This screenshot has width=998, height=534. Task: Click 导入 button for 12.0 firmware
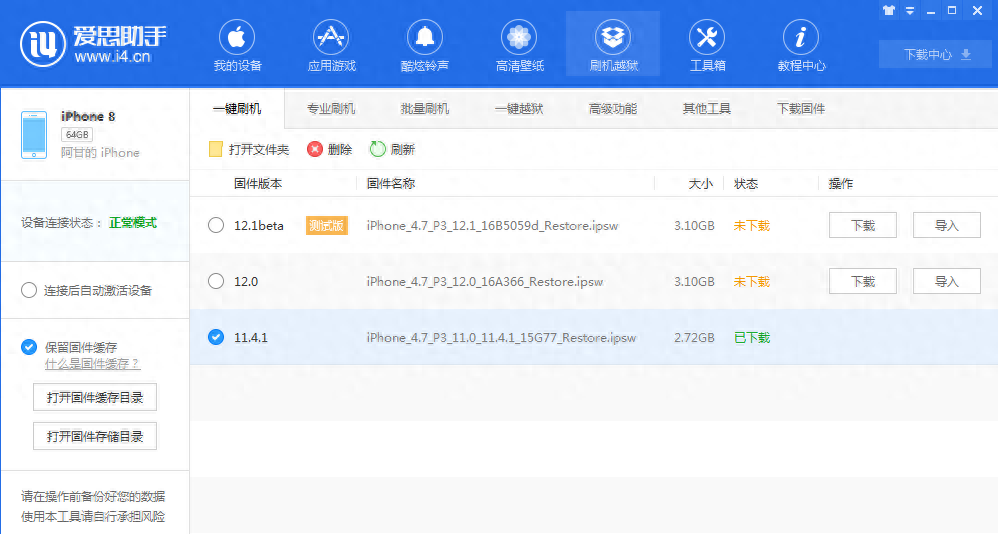(x=946, y=281)
